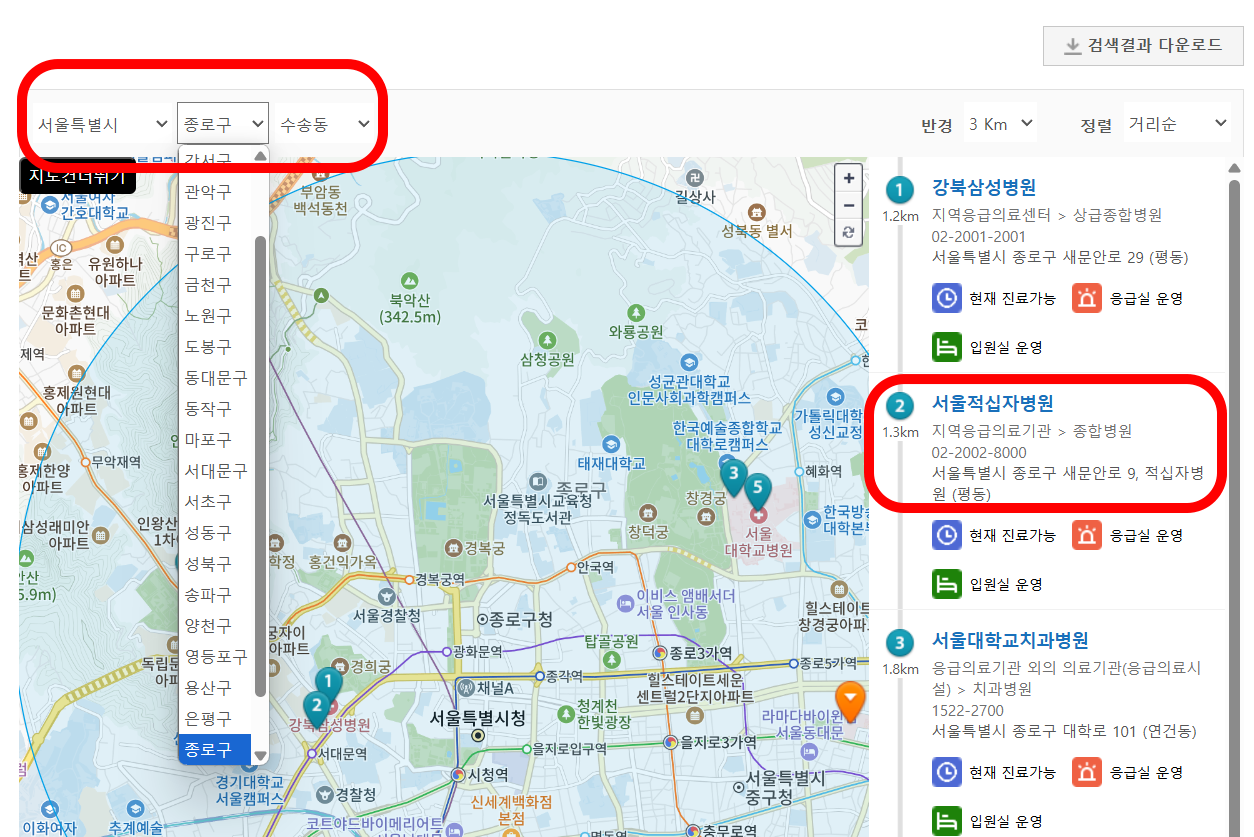This screenshot has width=1254, height=837.
Task: Select 동작구 district option
Action: [208, 408]
